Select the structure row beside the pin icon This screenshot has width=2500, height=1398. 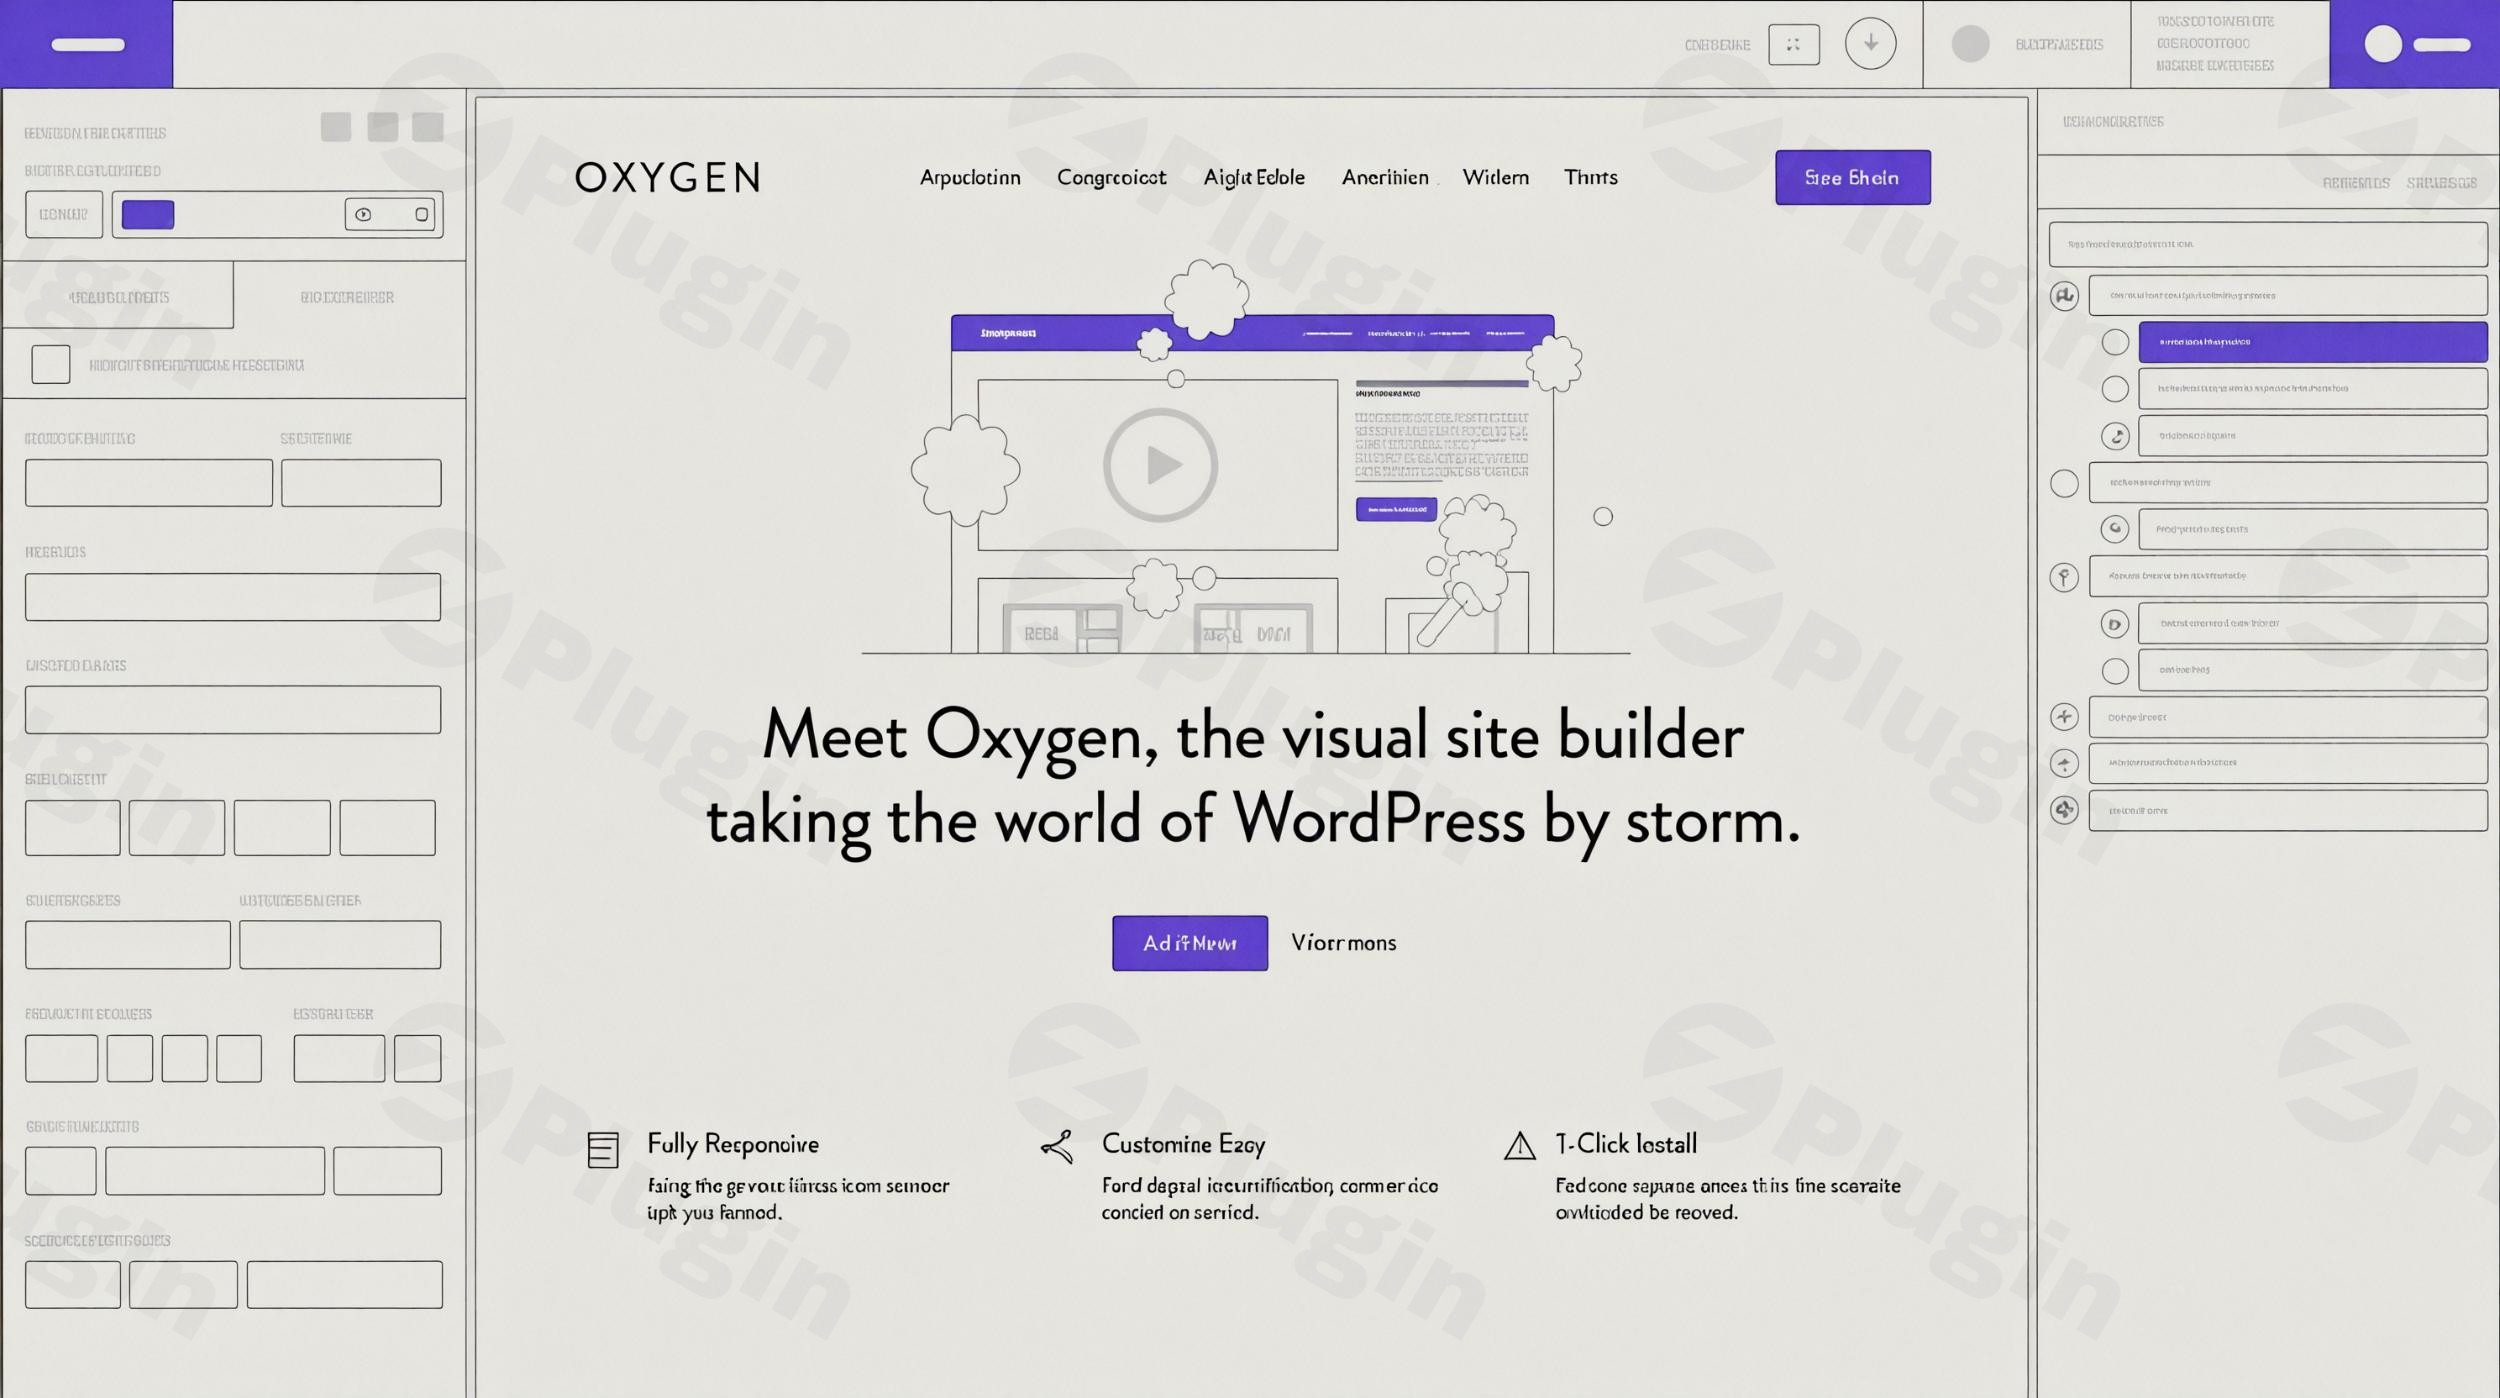pyautogui.click(x=2287, y=576)
